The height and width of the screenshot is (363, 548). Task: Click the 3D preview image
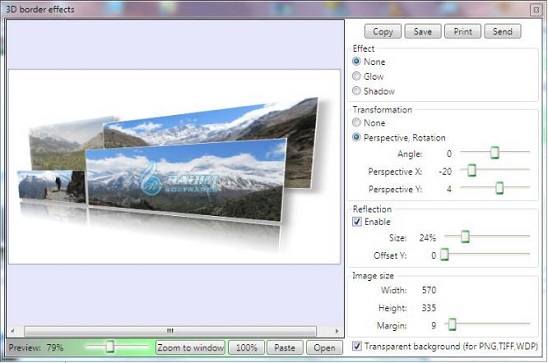[174, 167]
